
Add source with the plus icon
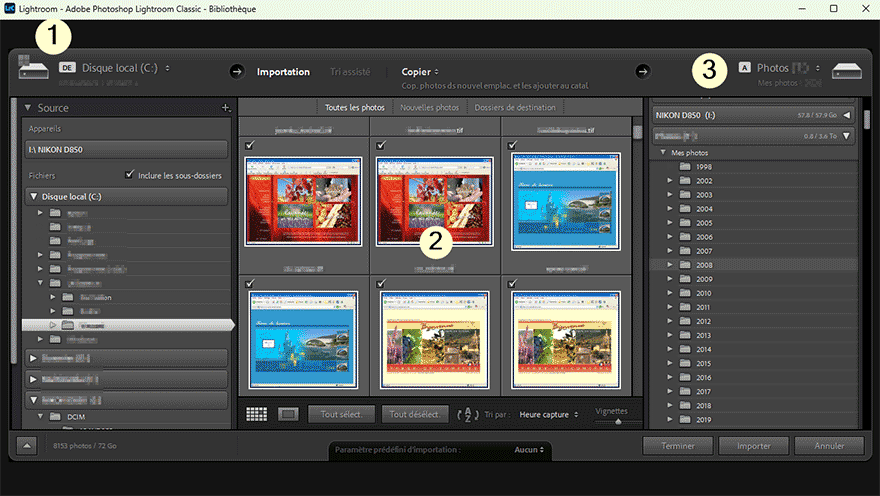pos(226,108)
